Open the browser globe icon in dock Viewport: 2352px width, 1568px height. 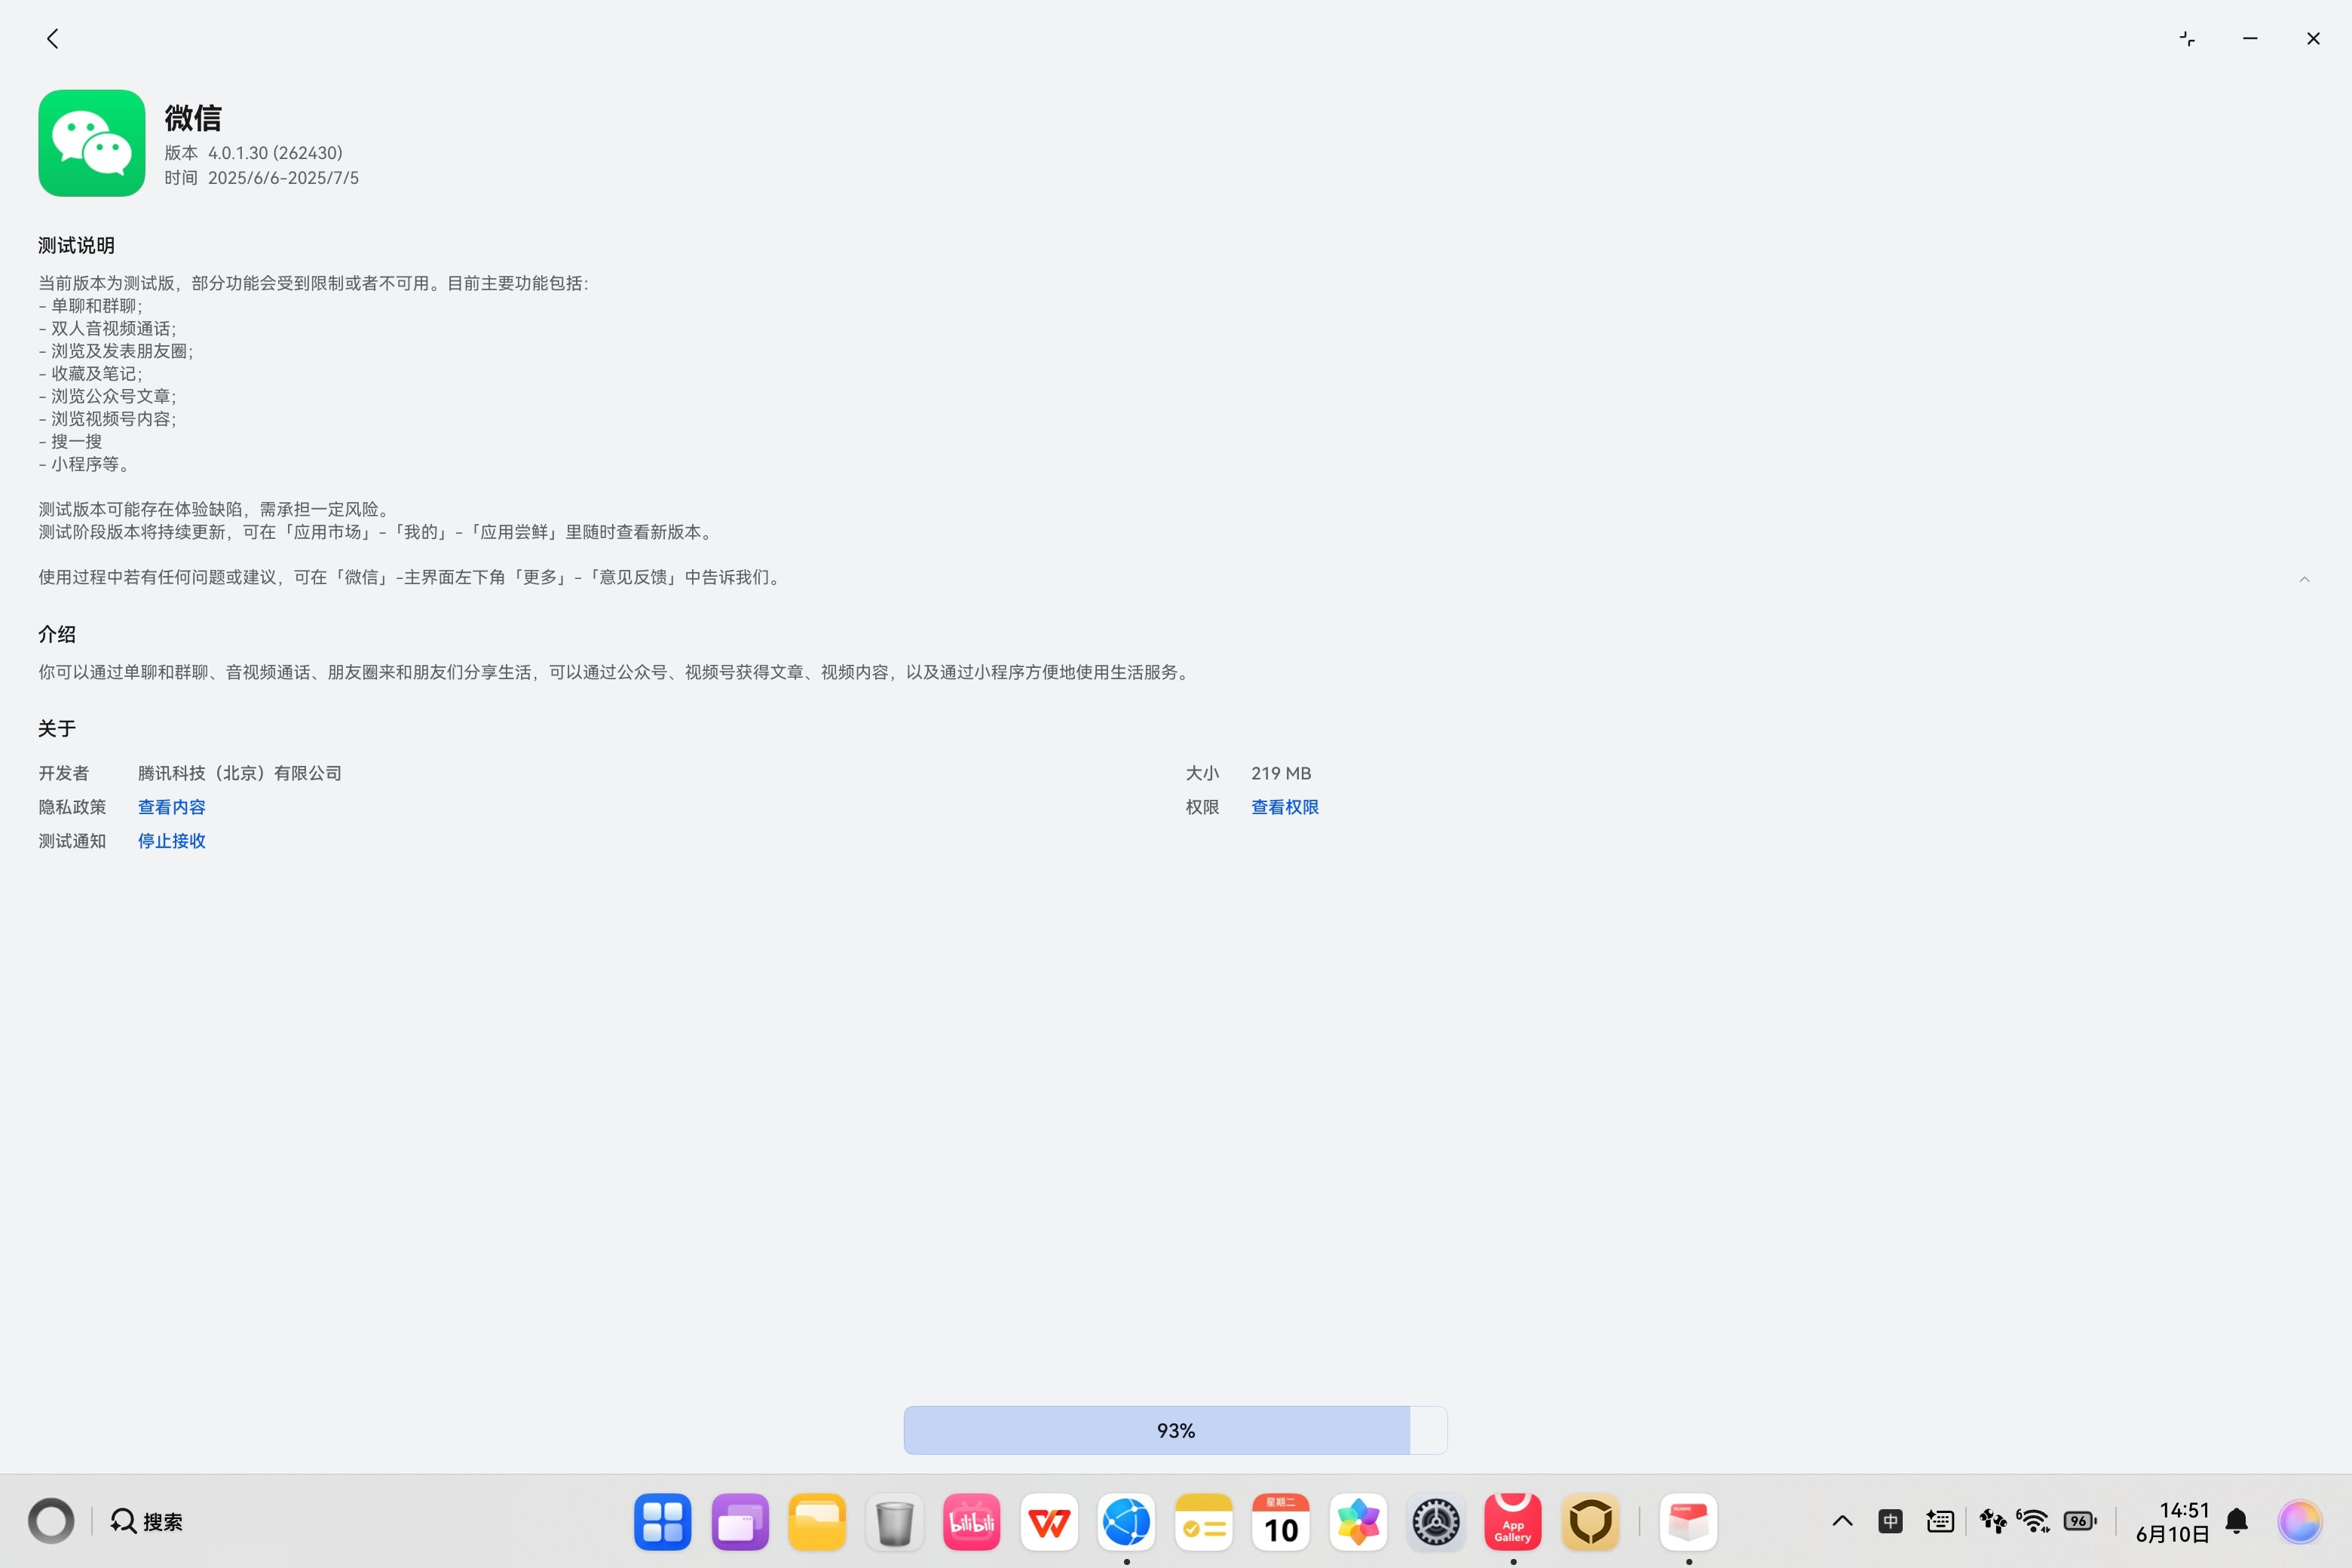[x=1126, y=1522]
